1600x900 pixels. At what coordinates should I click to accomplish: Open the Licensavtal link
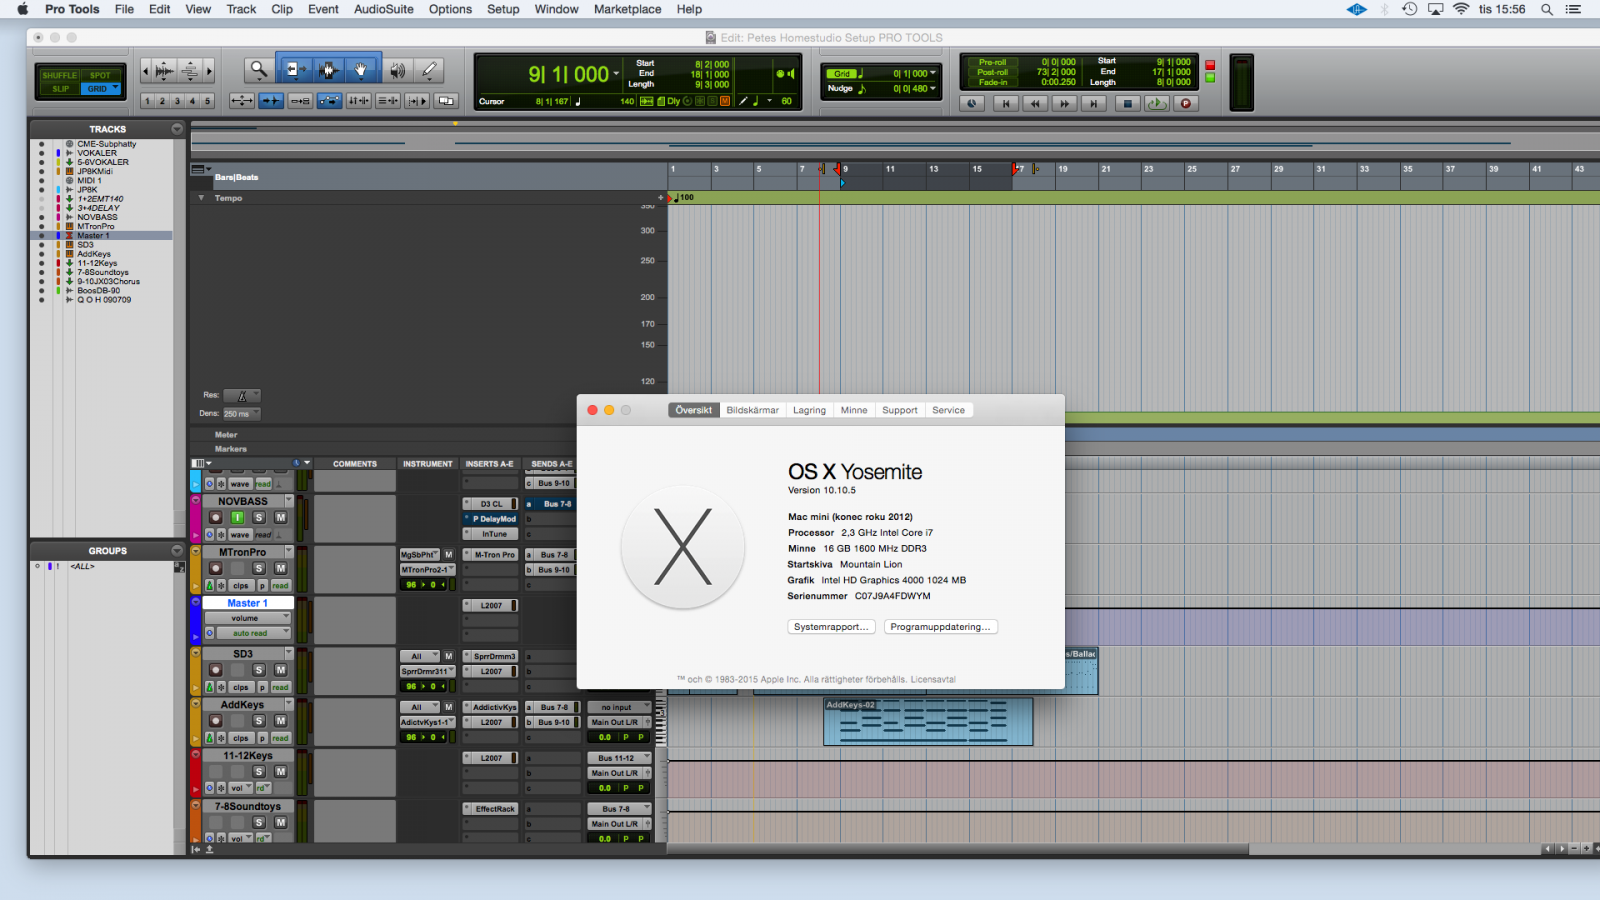coord(933,679)
